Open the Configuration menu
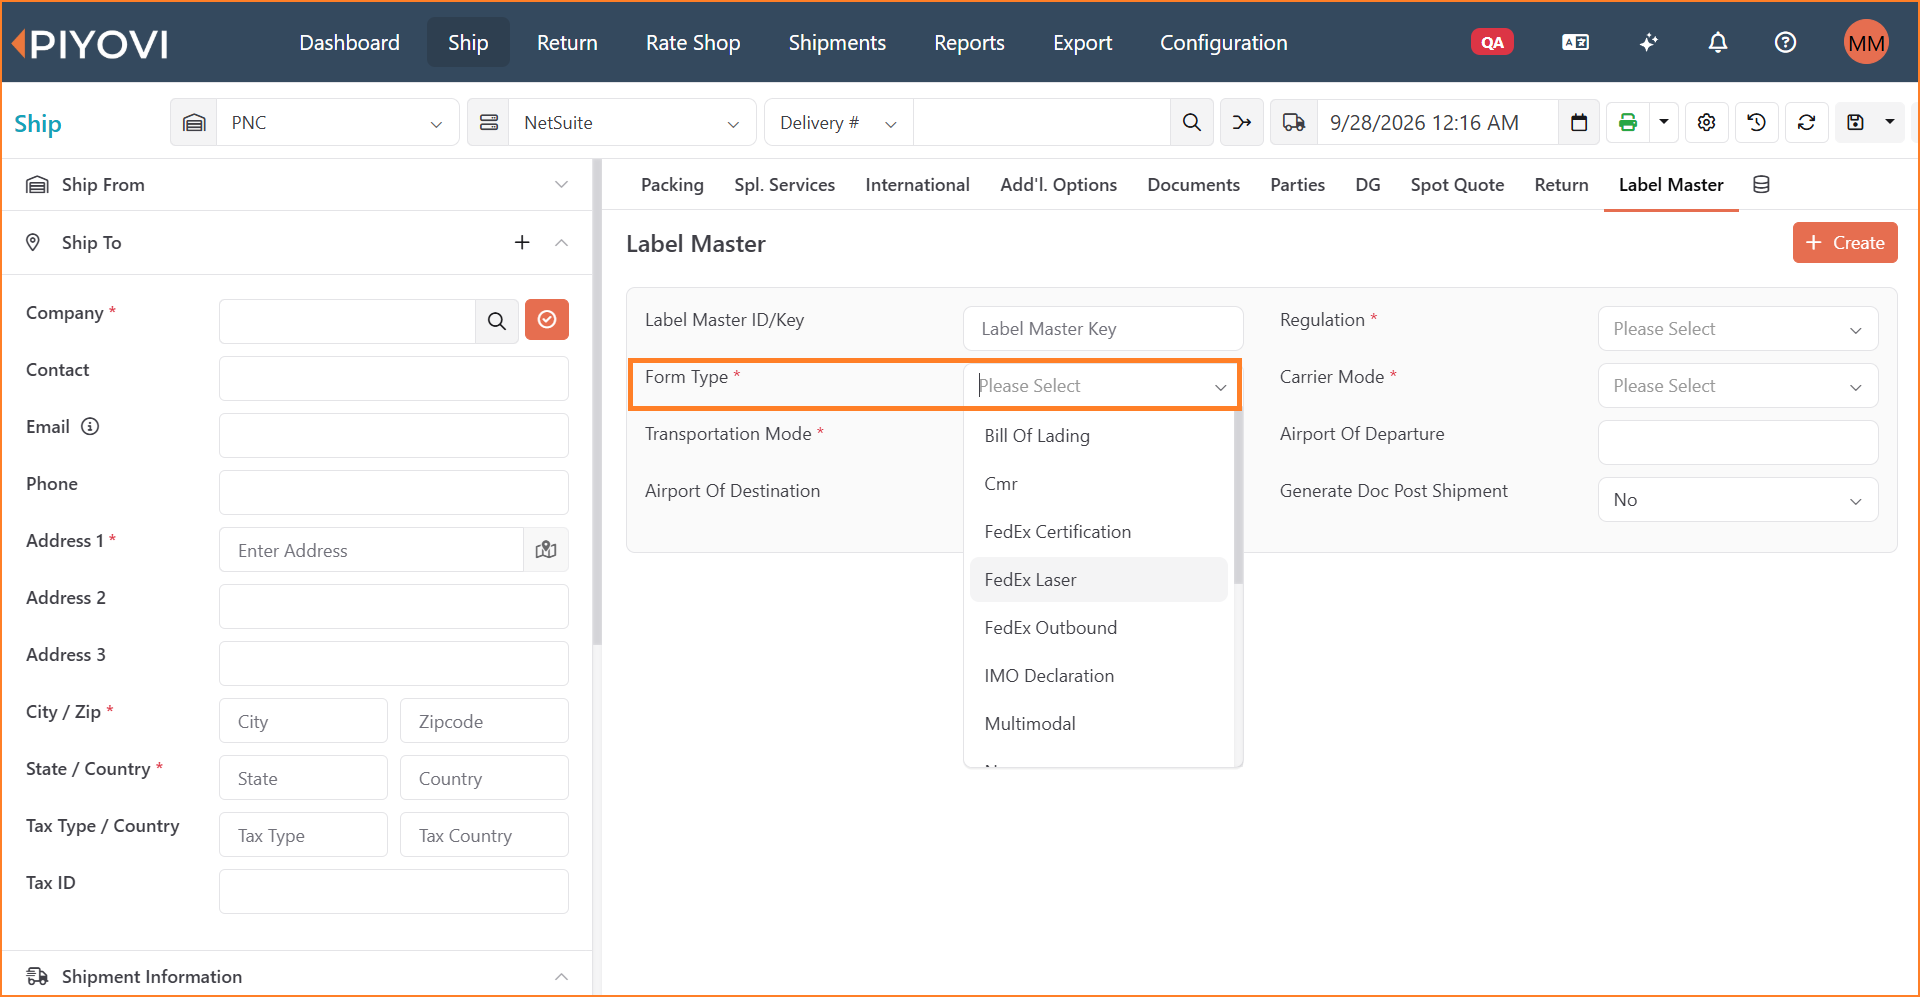This screenshot has height=997, width=1920. 1223,42
